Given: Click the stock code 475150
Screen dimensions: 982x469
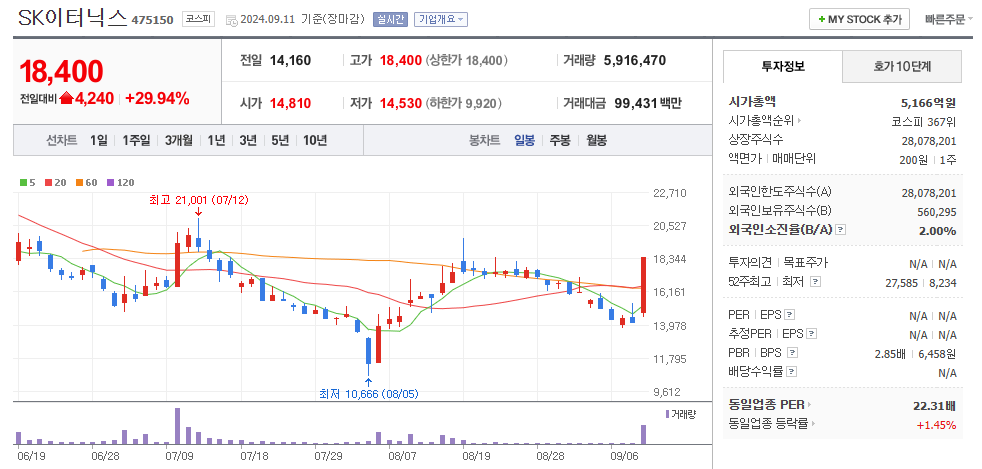Looking at the screenshot, I should [152, 20].
